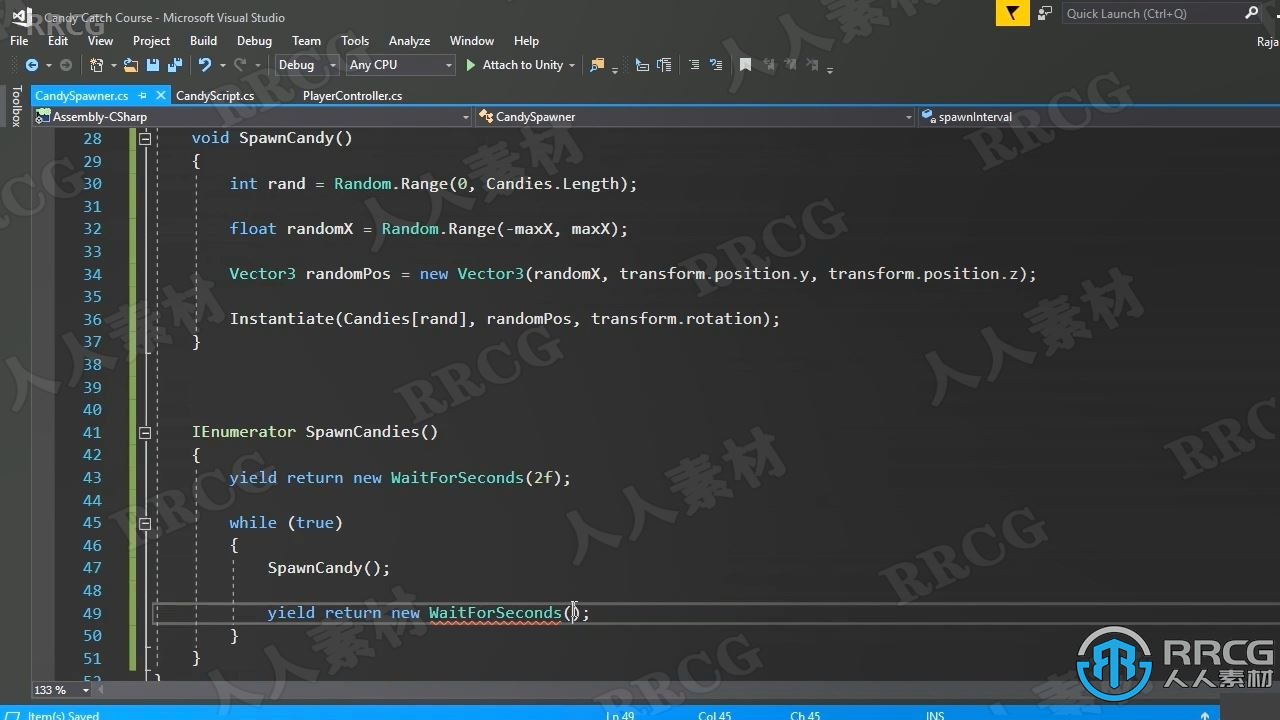Viewport: 1280px width, 720px height.
Task: Open the Edit menu
Action: (x=58, y=41)
